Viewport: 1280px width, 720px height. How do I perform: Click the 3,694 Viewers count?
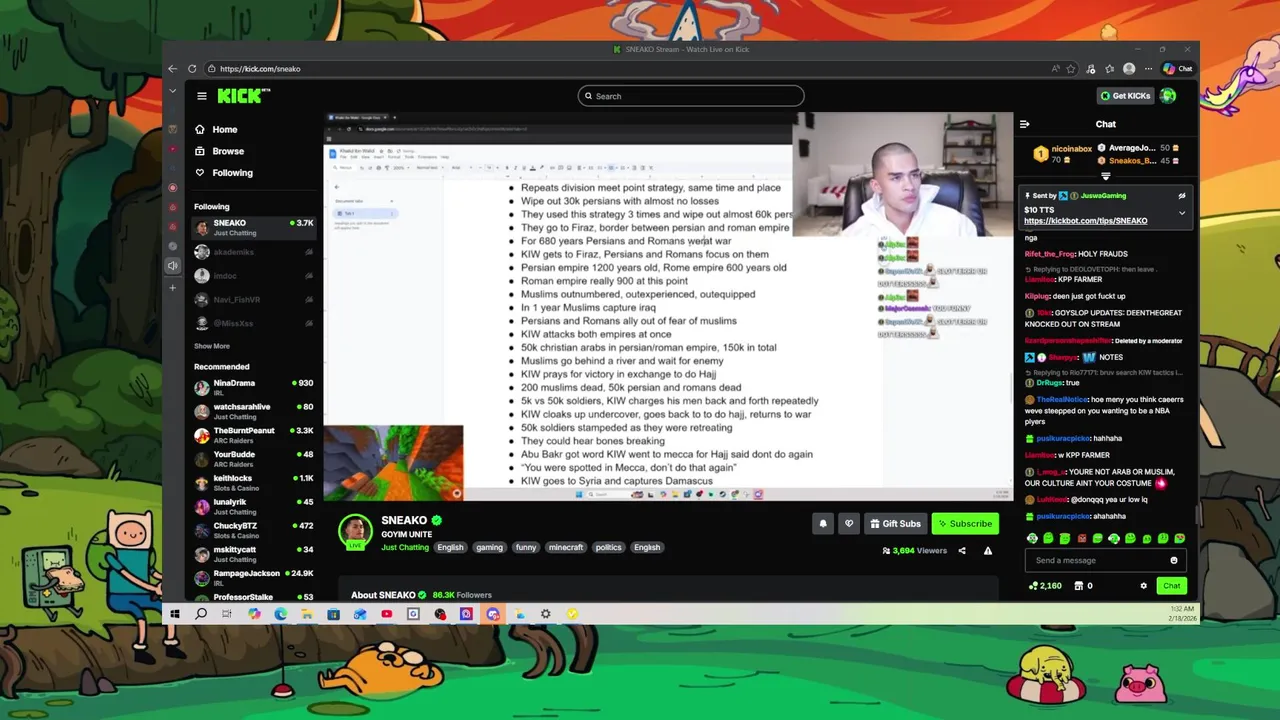(913, 551)
